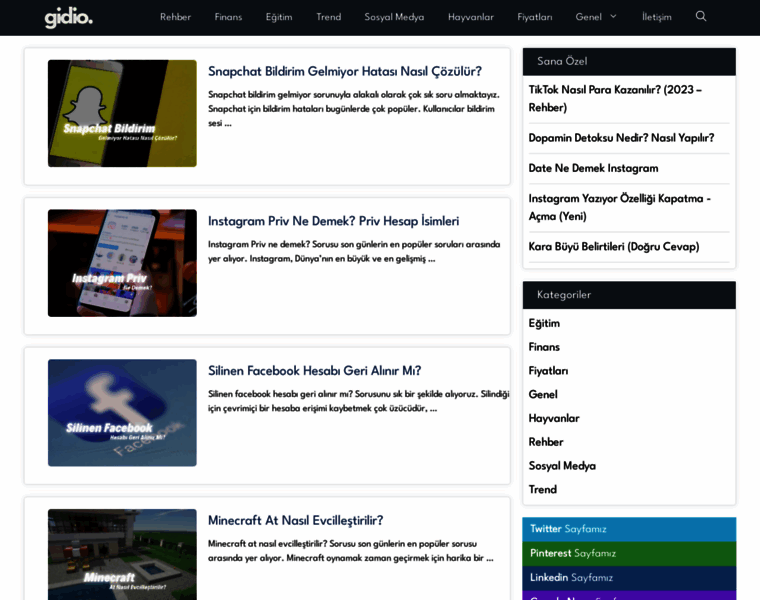Visit the Linkedin Sayfamız button
Screen dimensions: 760x600
[x=629, y=578]
